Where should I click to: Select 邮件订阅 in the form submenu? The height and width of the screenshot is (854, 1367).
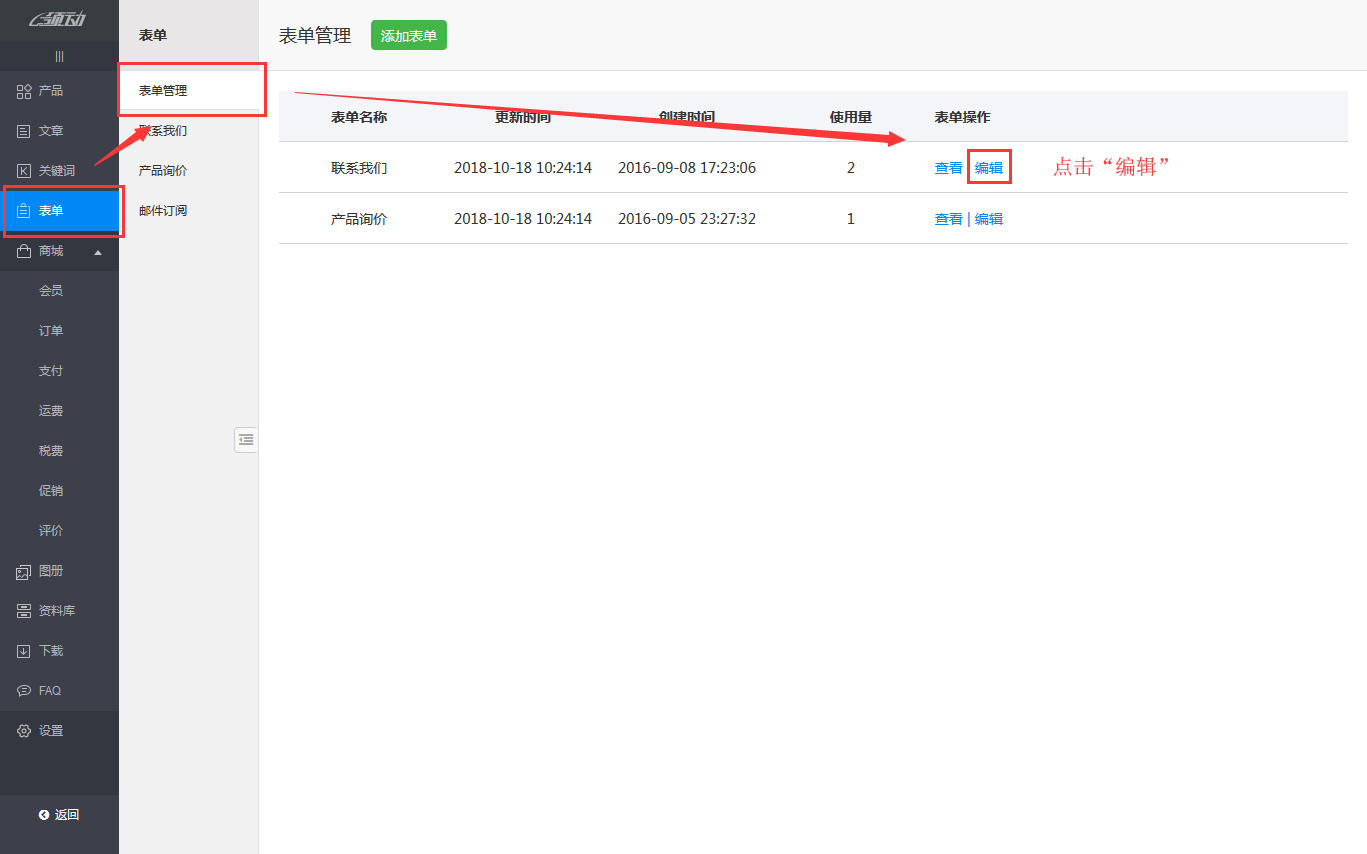163,211
